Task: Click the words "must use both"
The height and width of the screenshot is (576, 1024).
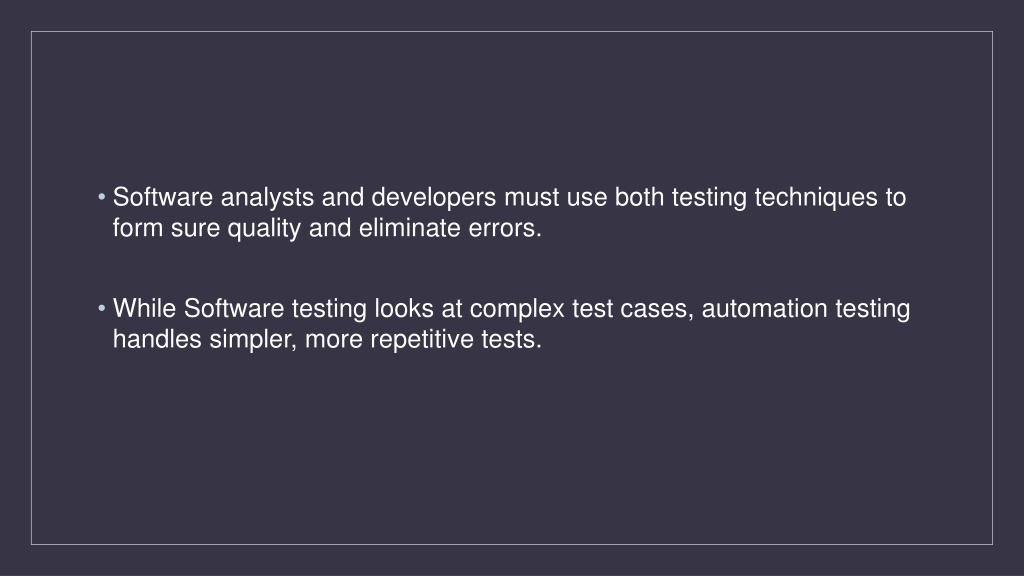Action: [584, 197]
